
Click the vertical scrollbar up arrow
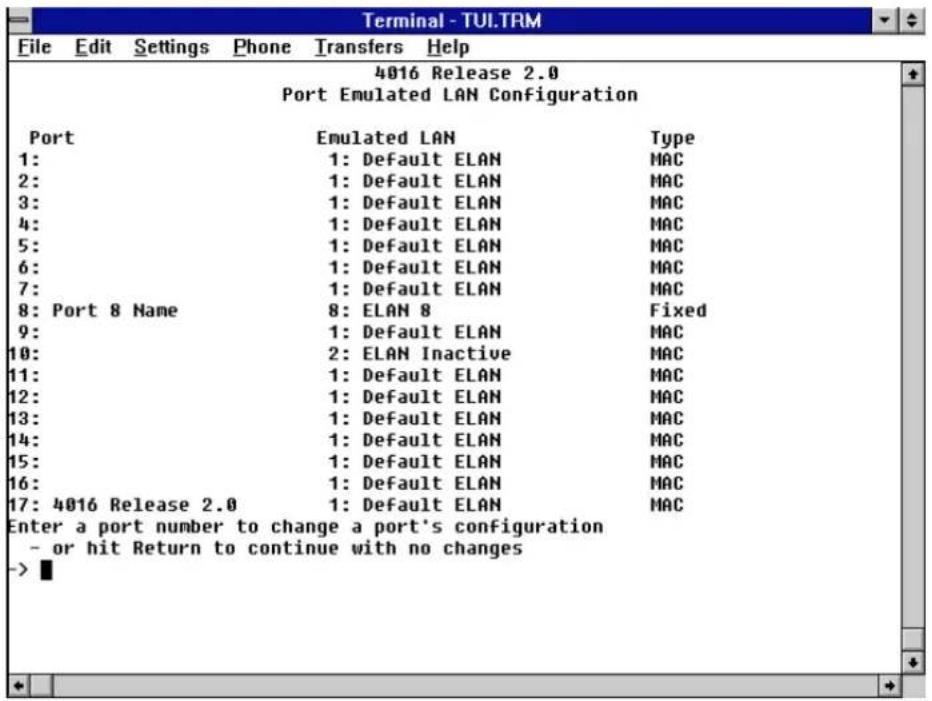click(913, 74)
